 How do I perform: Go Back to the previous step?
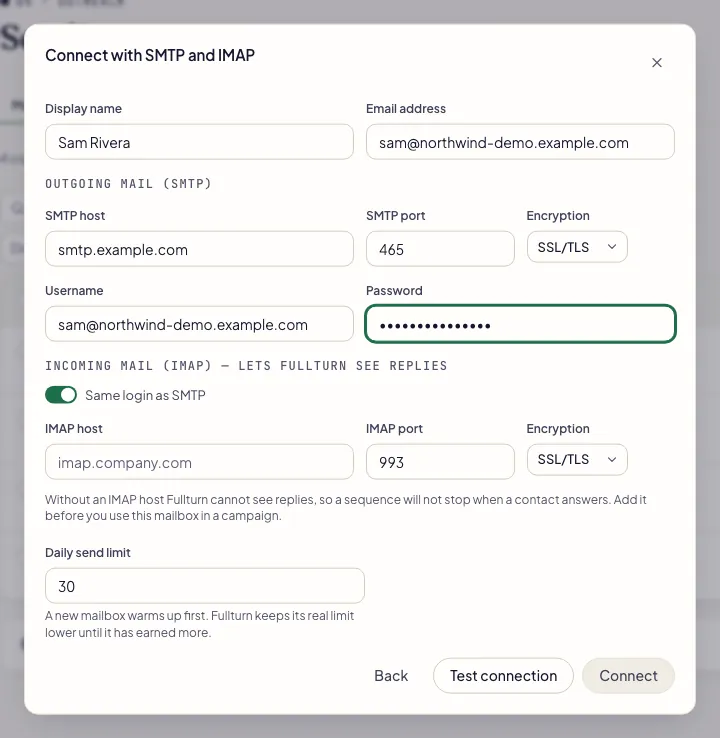pyautogui.click(x=391, y=676)
